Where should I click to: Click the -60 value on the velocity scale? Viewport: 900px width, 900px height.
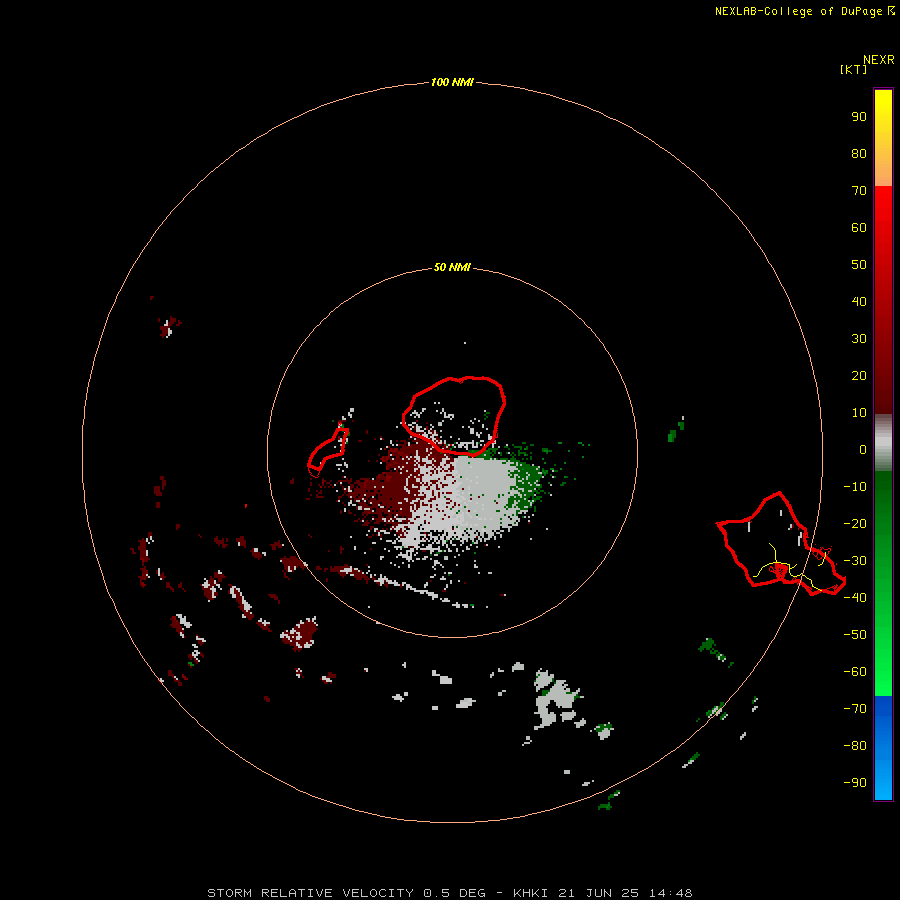[855, 672]
